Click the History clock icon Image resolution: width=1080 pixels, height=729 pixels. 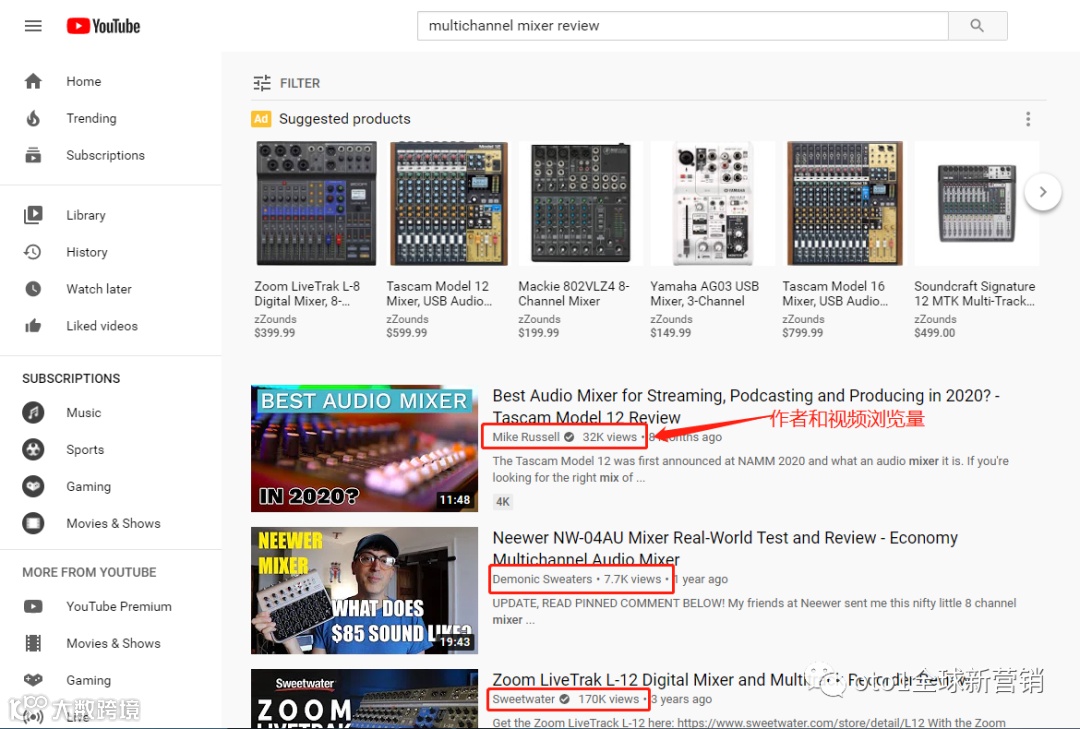(x=33, y=252)
